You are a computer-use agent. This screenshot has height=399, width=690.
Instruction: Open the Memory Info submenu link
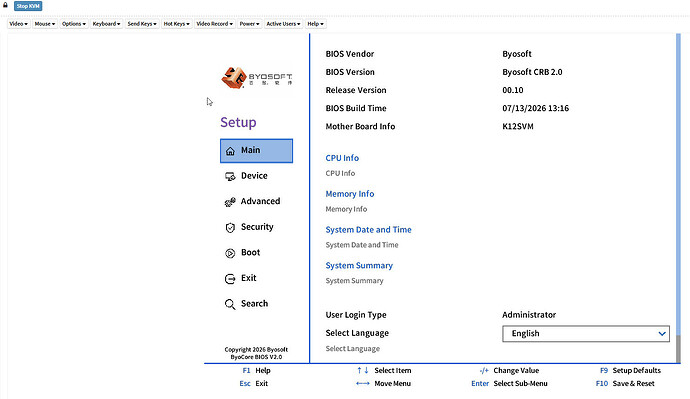click(x=350, y=194)
